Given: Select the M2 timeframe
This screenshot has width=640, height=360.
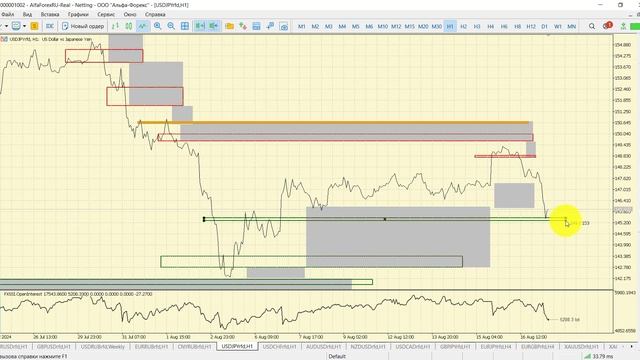Looking at the screenshot, I should [315, 26].
